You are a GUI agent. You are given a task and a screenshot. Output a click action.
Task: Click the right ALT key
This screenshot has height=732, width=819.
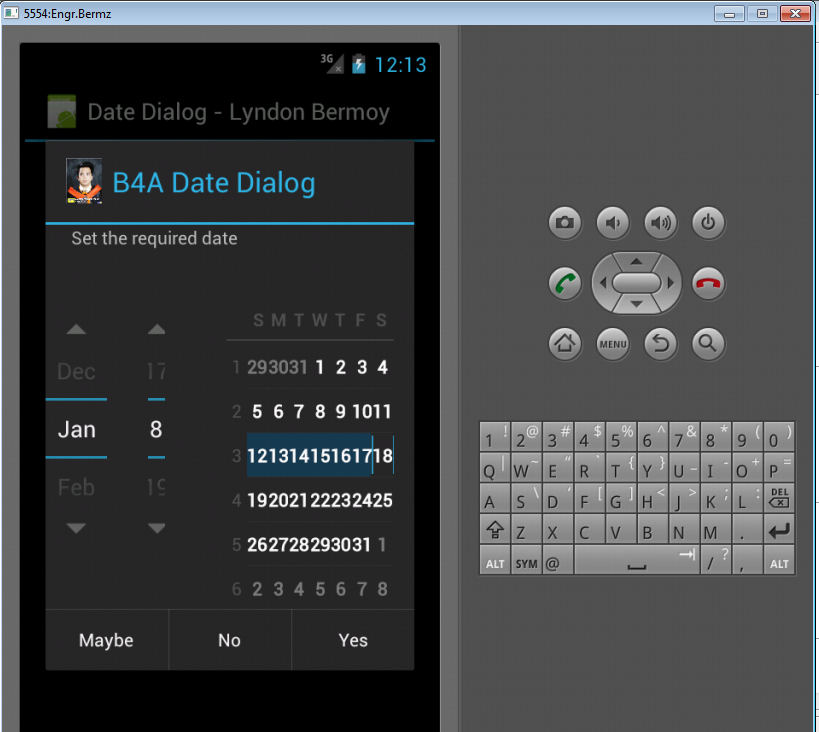pos(779,561)
